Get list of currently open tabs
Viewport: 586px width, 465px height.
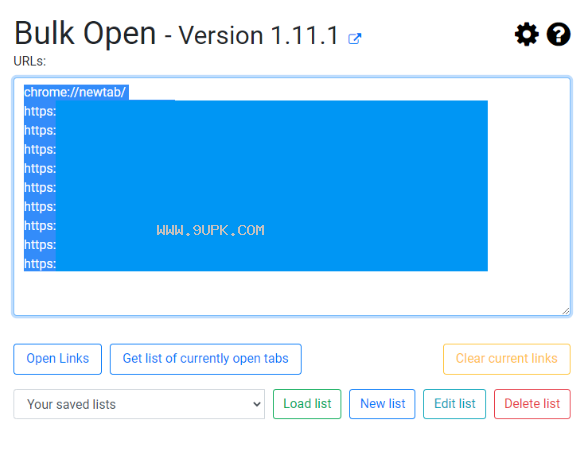[206, 359]
